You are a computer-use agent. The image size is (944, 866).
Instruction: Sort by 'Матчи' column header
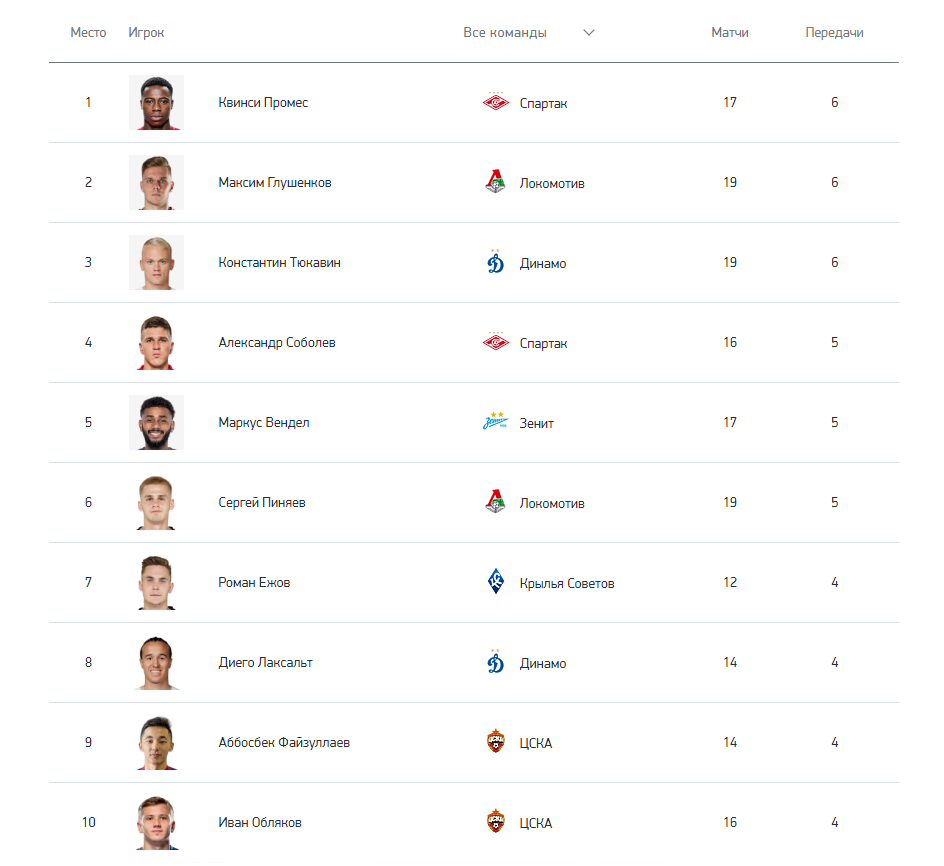click(730, 33)
